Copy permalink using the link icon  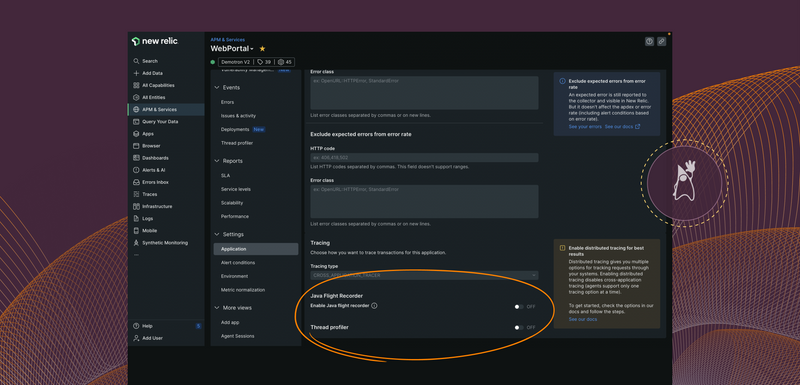pyautogui.click(x=661, y=42)
